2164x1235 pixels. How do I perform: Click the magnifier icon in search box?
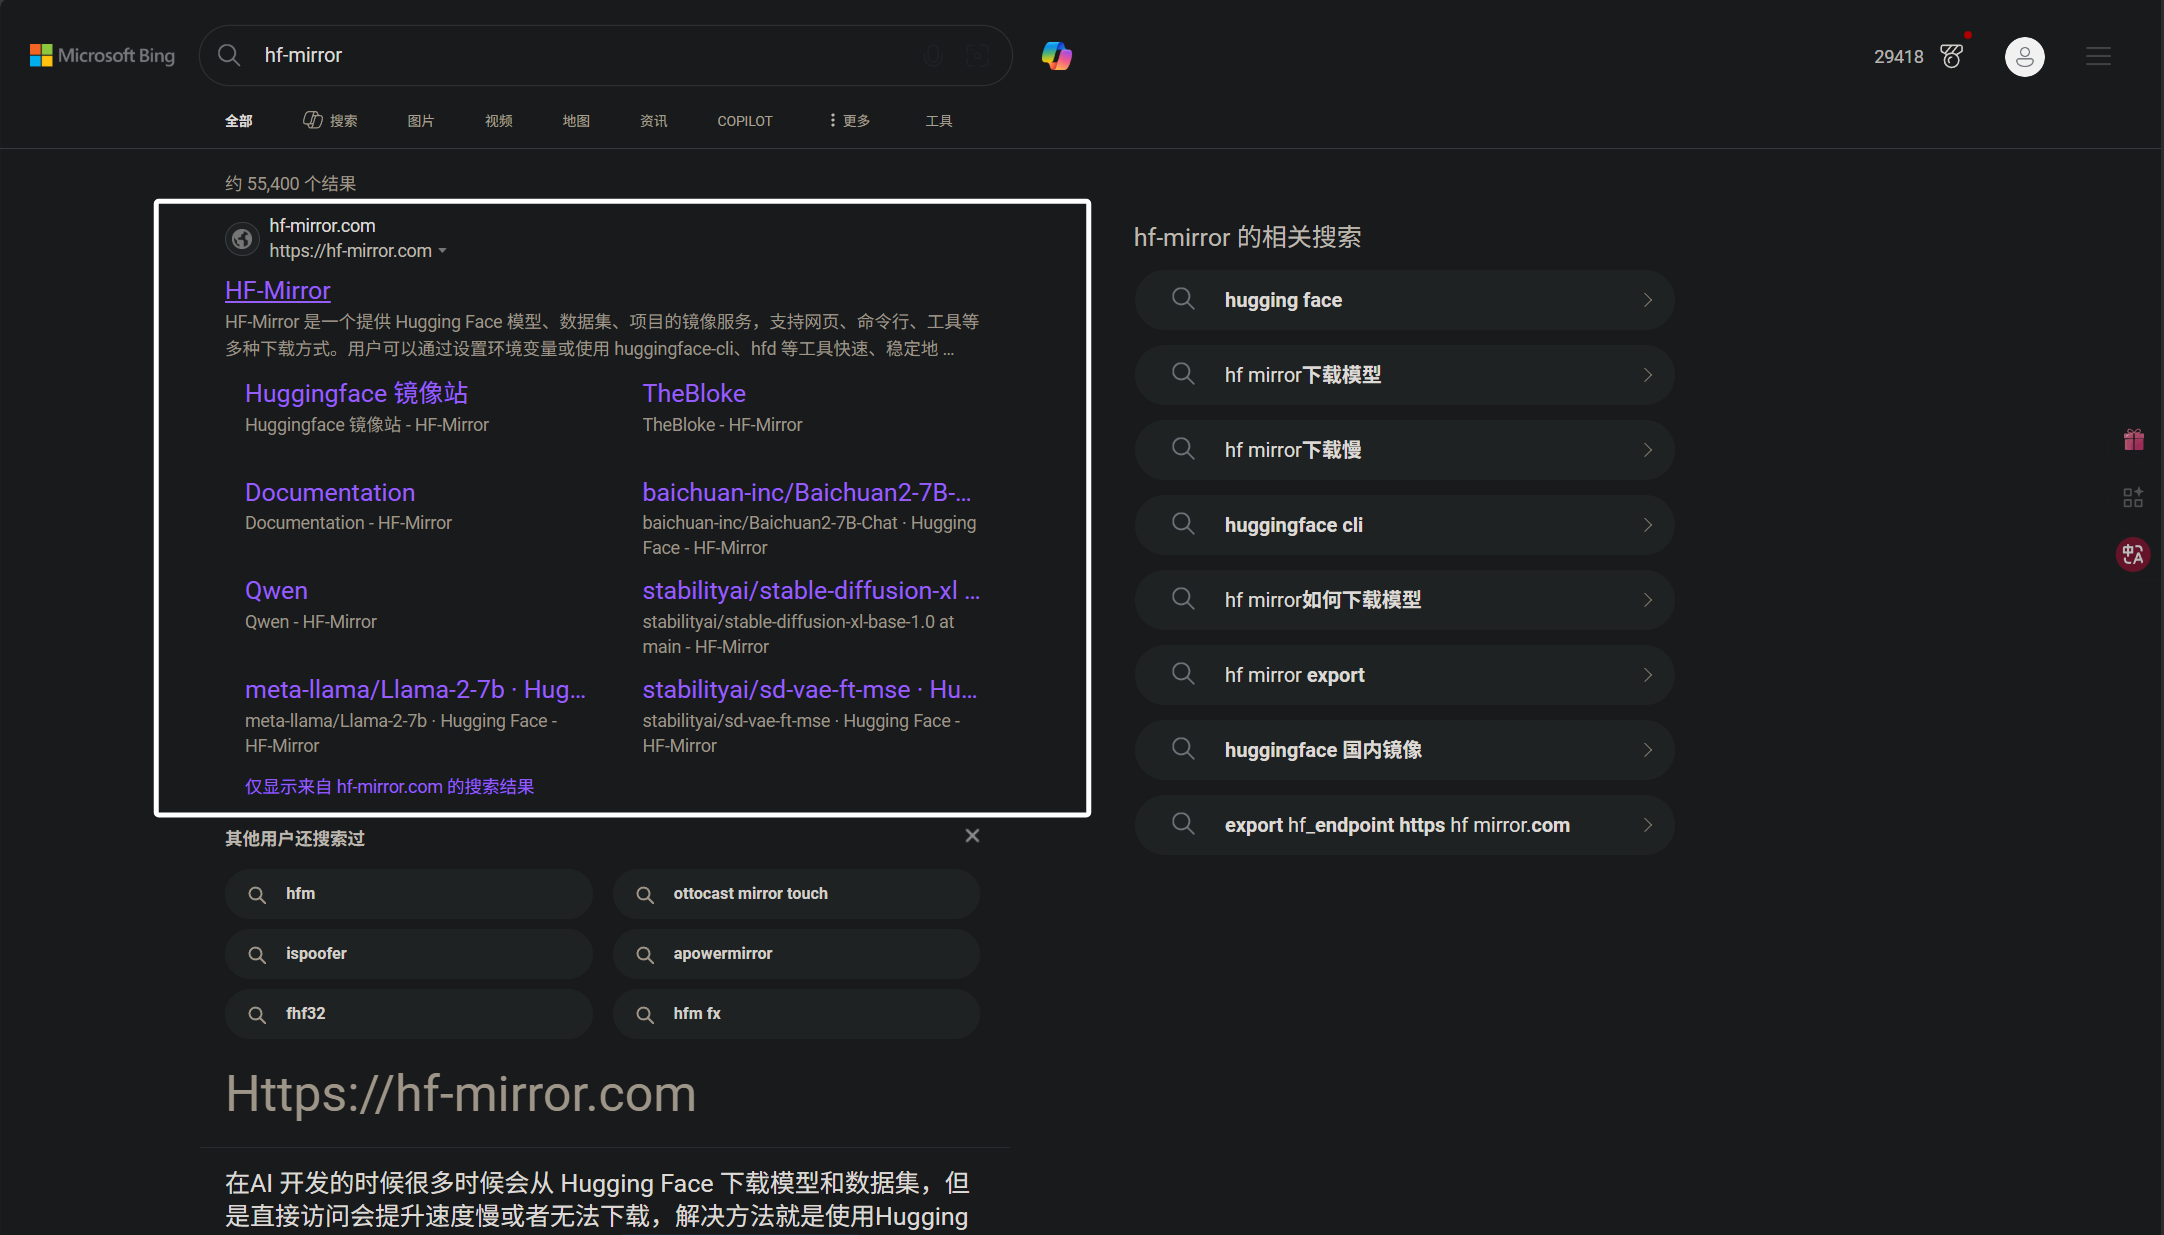tap(229, 55)
